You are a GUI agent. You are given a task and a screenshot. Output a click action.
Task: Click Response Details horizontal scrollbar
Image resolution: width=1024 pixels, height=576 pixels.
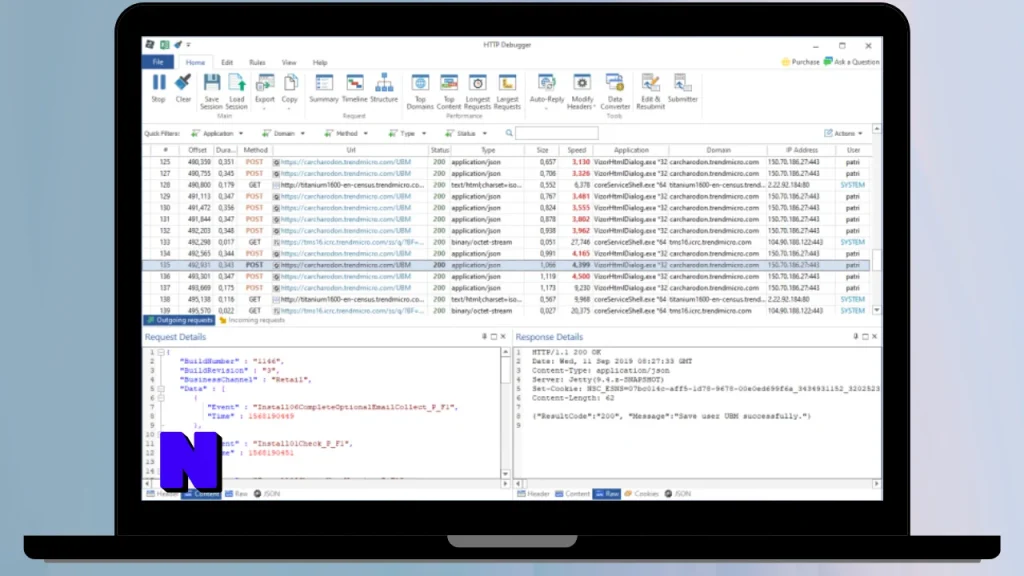pyautogui.click(x=697, y=484)
